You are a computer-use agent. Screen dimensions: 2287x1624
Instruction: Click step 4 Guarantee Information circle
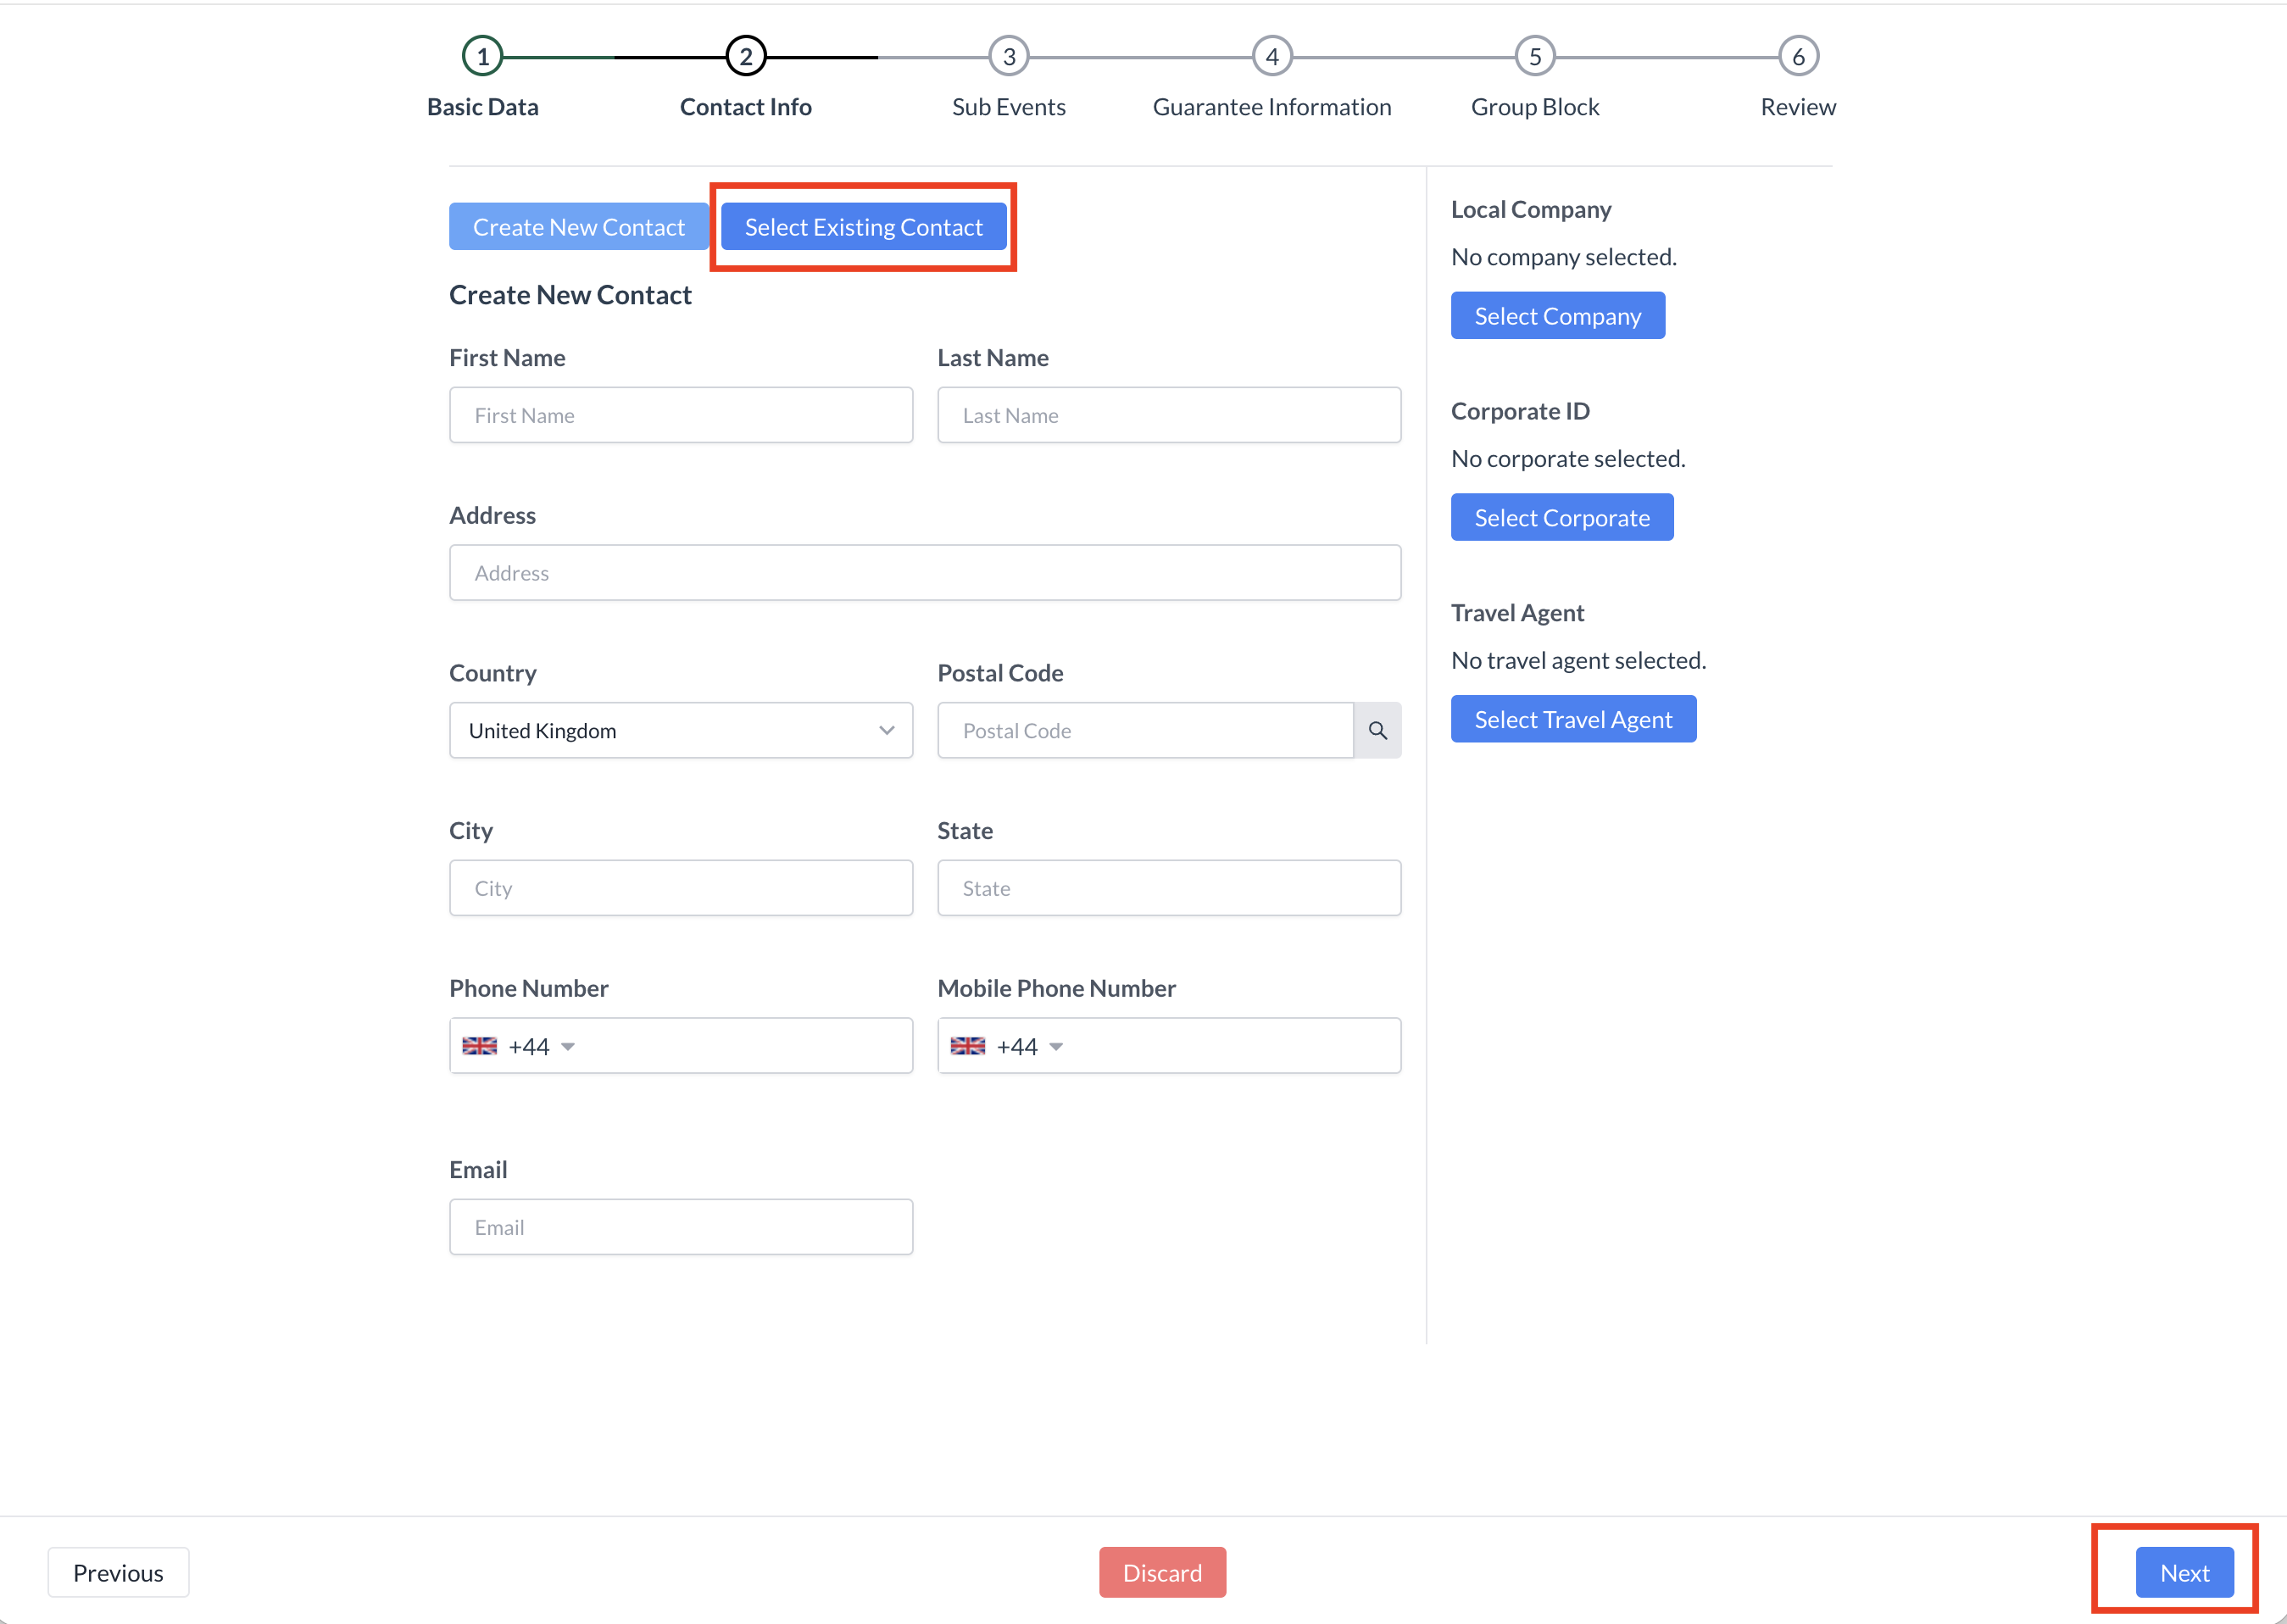pos(1271,56)
